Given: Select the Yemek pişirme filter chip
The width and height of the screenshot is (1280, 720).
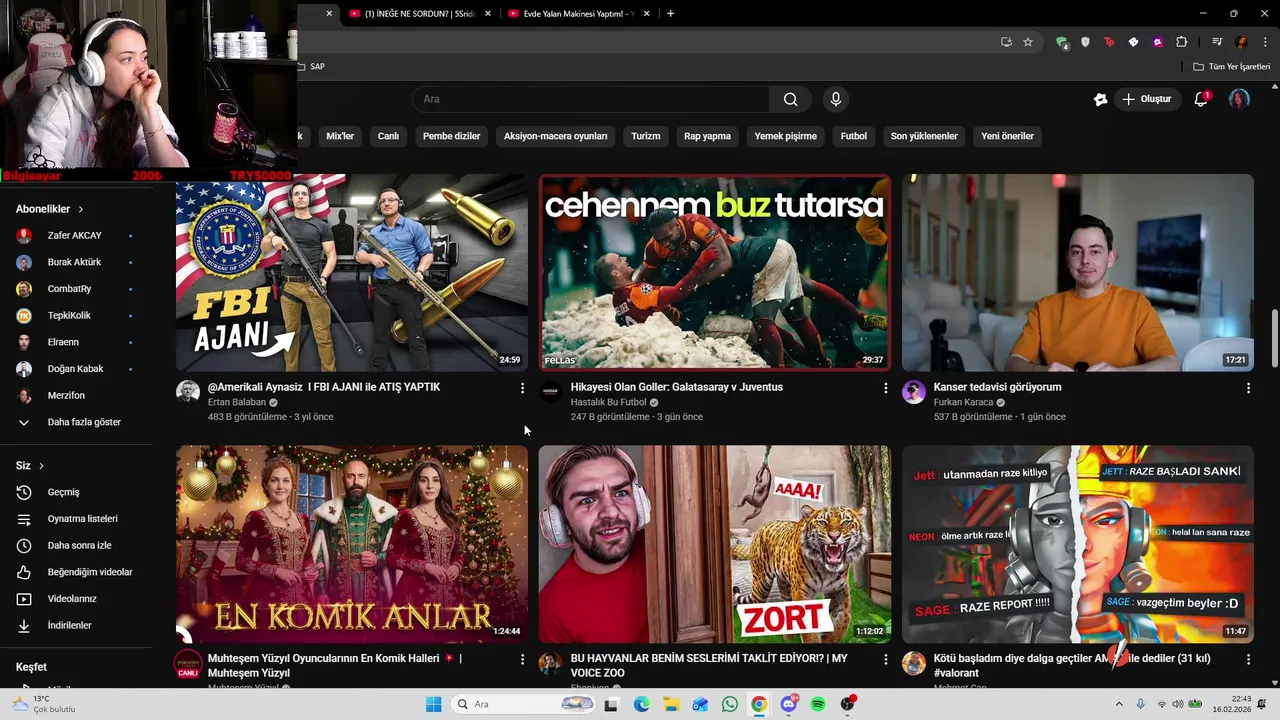Looking at the screenshot, I should [x=785, y=136].
